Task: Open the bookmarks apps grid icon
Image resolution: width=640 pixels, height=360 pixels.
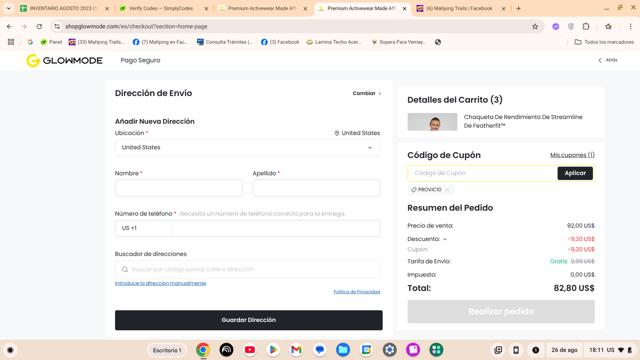Action: coord(11,42)
